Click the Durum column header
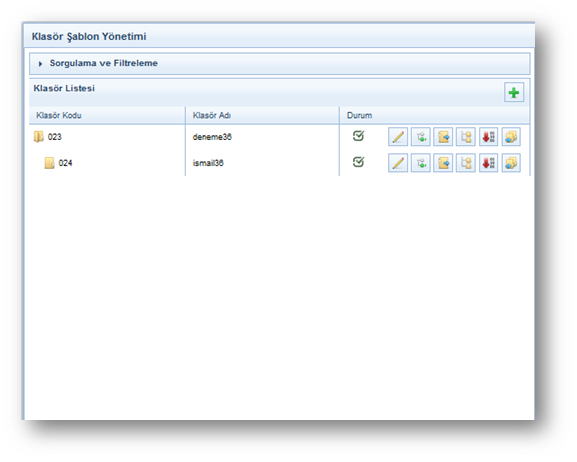This screenshot has width=577, height=462. (x=359, y=116)
